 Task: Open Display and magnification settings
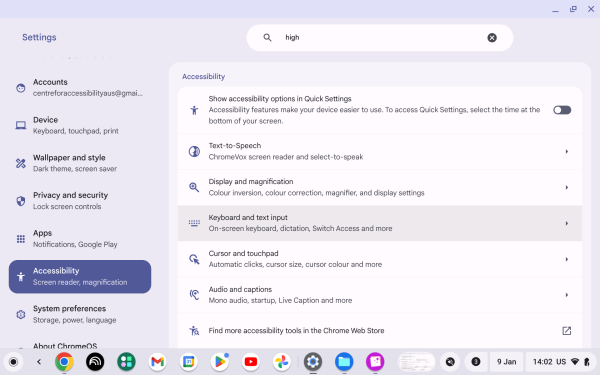(380, 188)
